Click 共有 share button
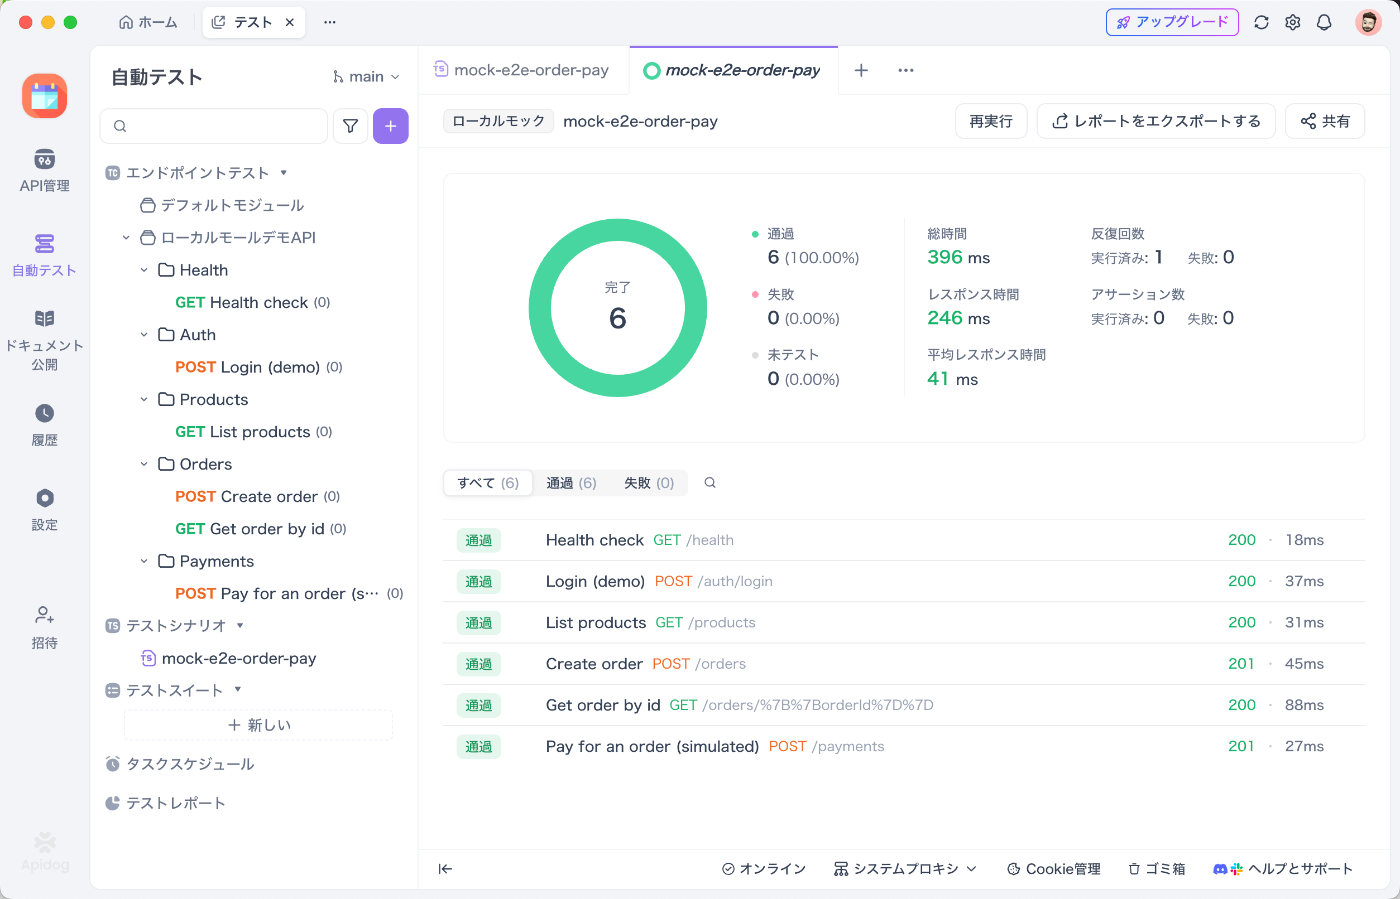1400x899 pixels. coord(1325,121)
